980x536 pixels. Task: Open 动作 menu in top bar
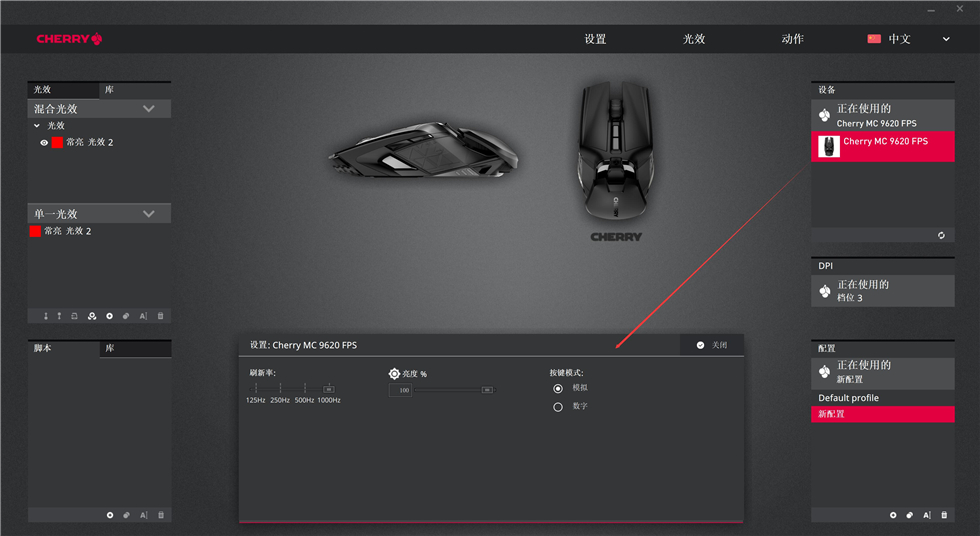click(x=793, y=39)
